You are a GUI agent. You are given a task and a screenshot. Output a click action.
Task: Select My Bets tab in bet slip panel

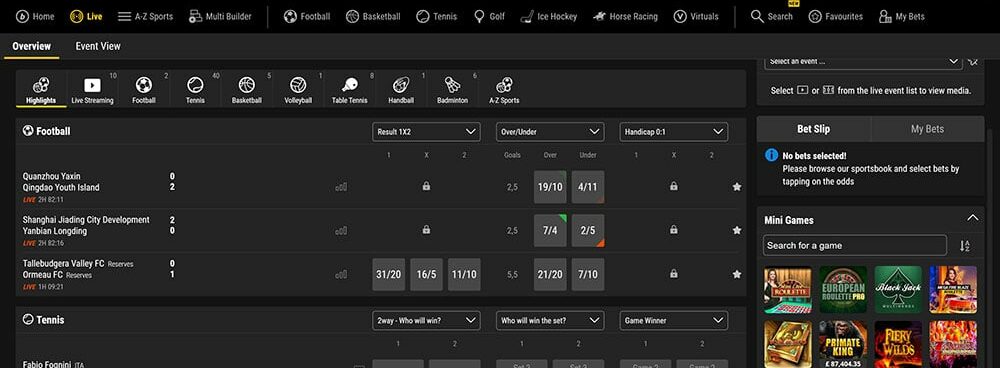(927, 129)
